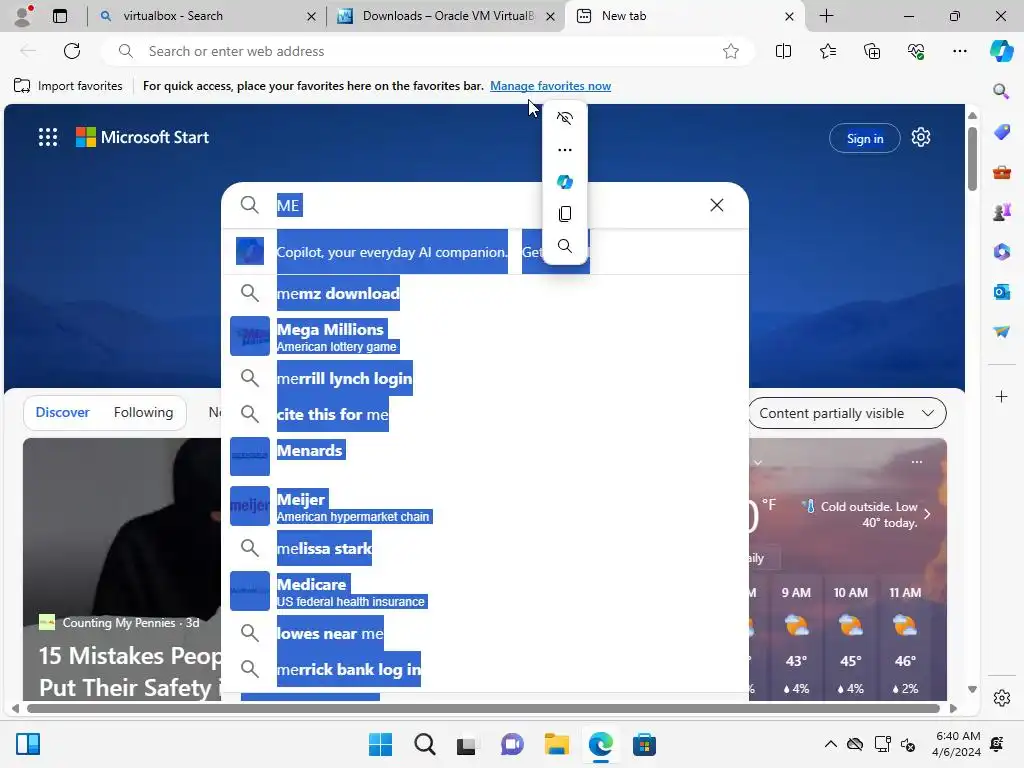Click Sign in button

(x=865, y=138)
